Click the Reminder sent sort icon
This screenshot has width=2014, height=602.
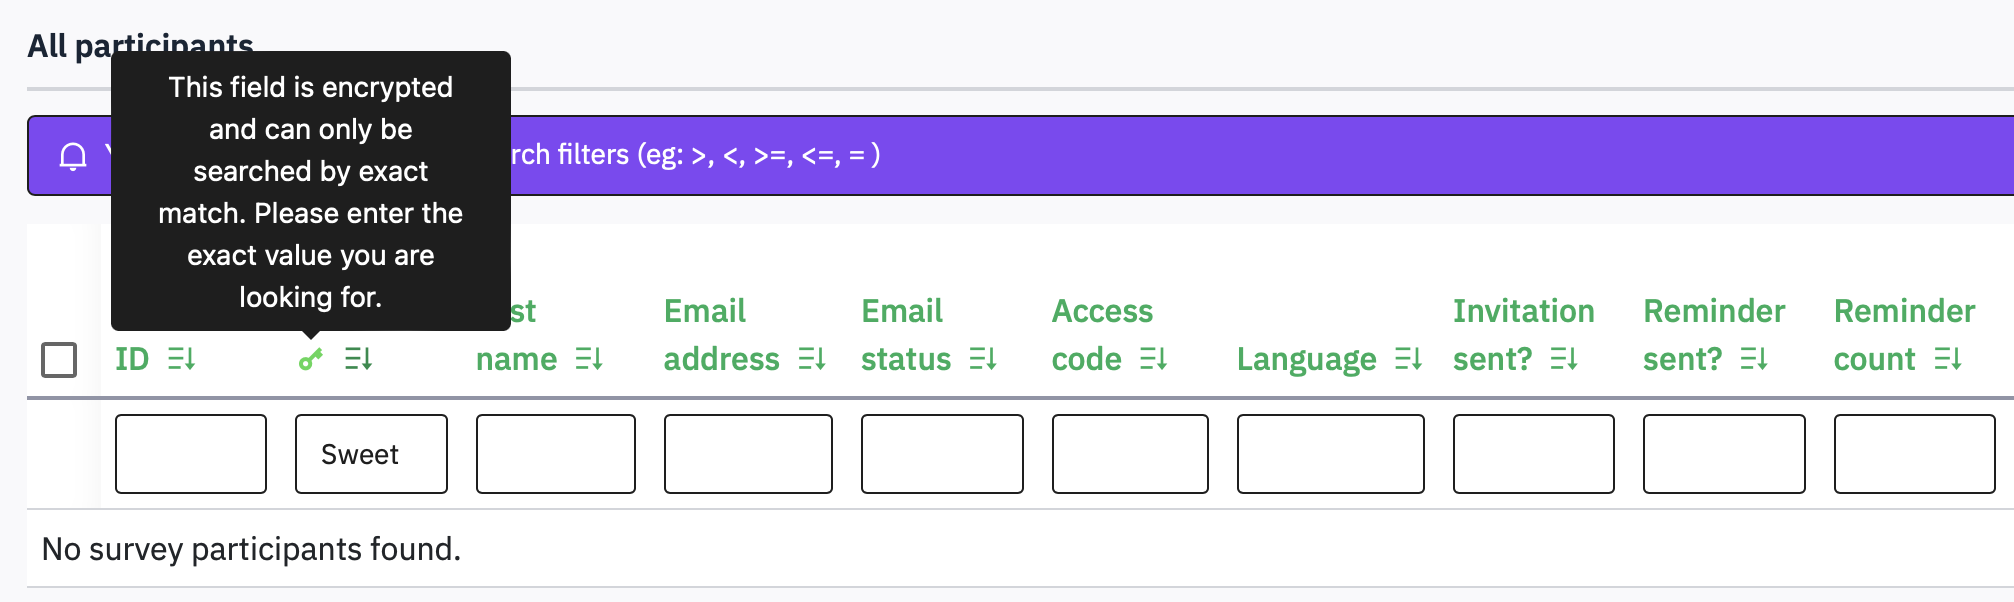point(1754,359)
